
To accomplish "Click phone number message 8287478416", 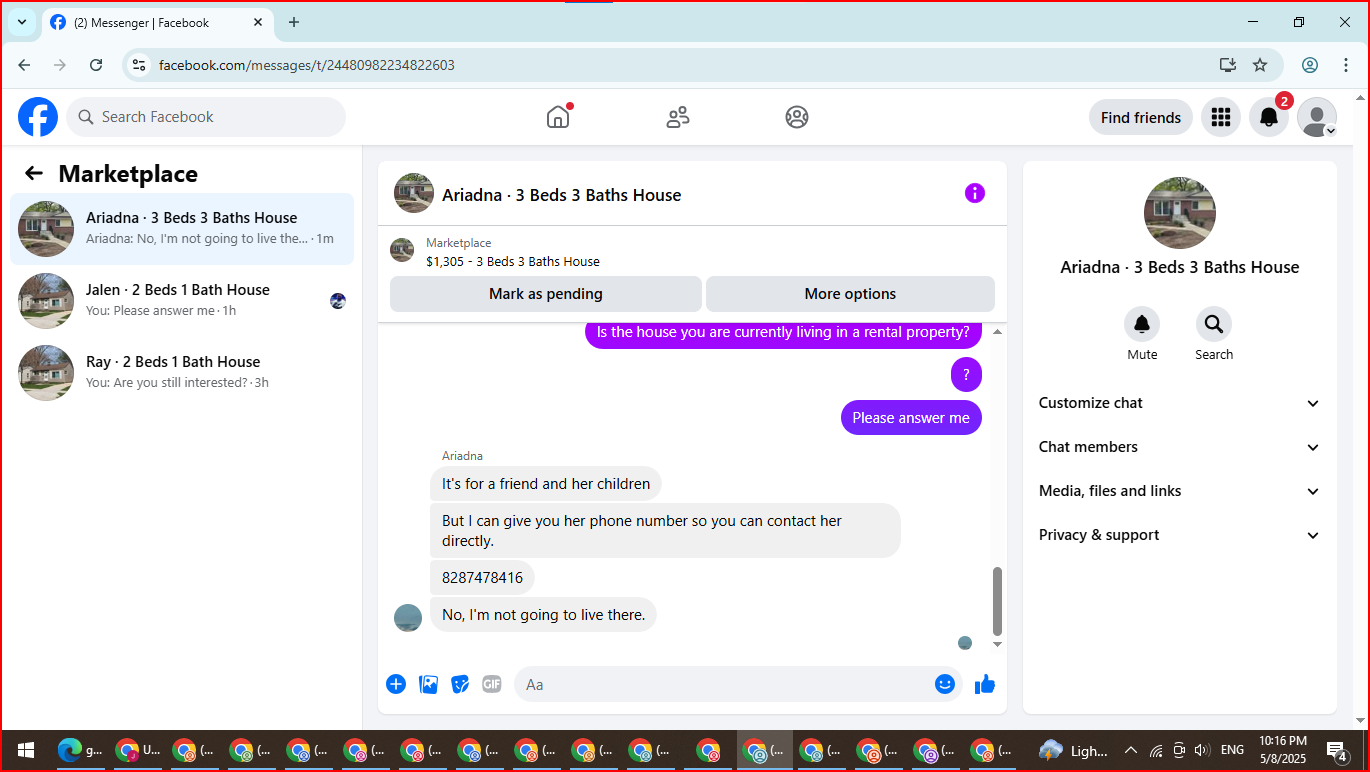I will coord(483,578).
